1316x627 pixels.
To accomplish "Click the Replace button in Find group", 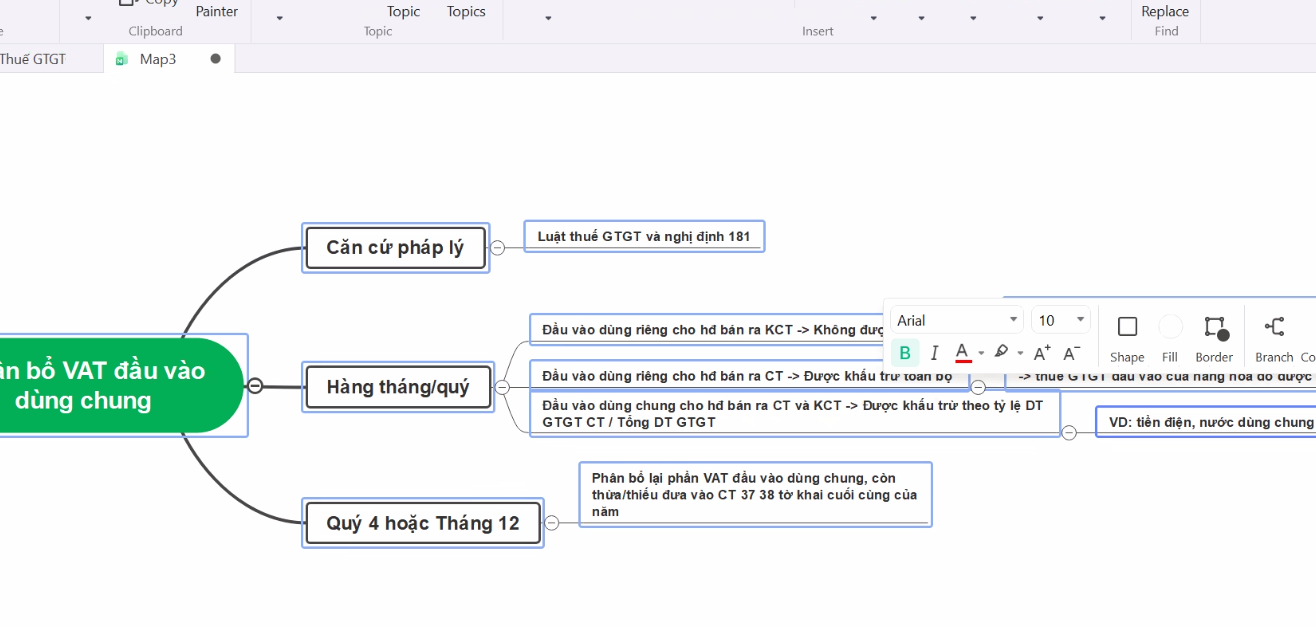I will [1165, 12].
